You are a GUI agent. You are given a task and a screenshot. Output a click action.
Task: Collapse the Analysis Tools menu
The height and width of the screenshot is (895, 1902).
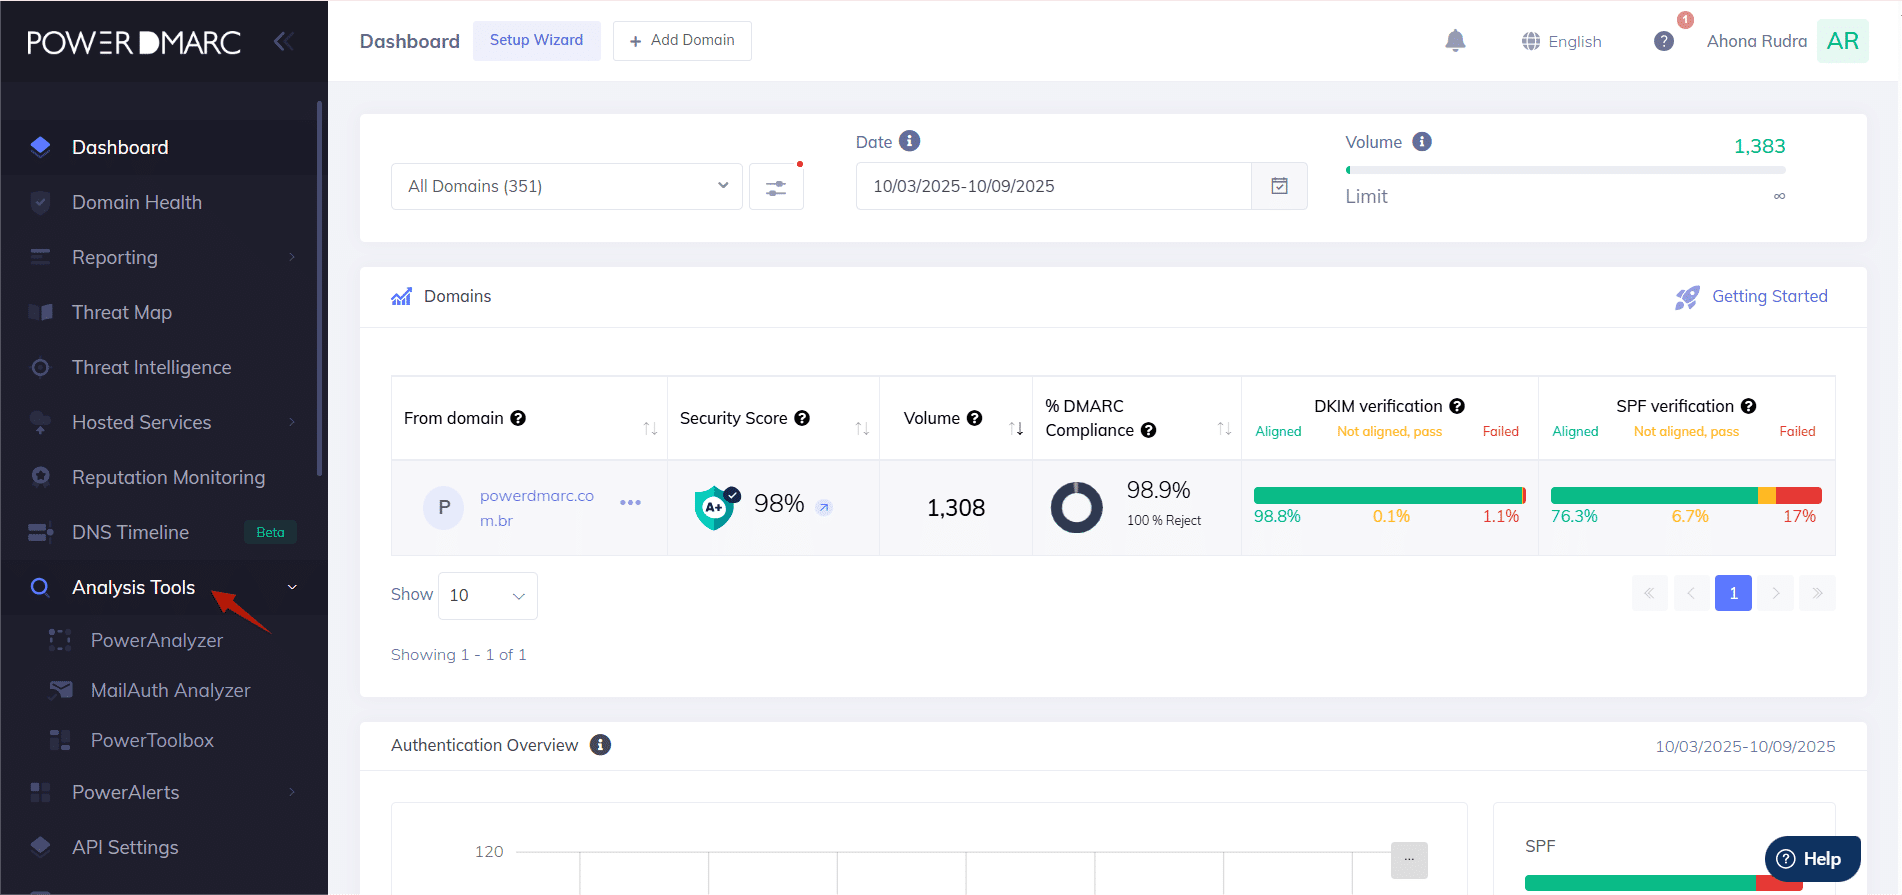pos(292,587)
